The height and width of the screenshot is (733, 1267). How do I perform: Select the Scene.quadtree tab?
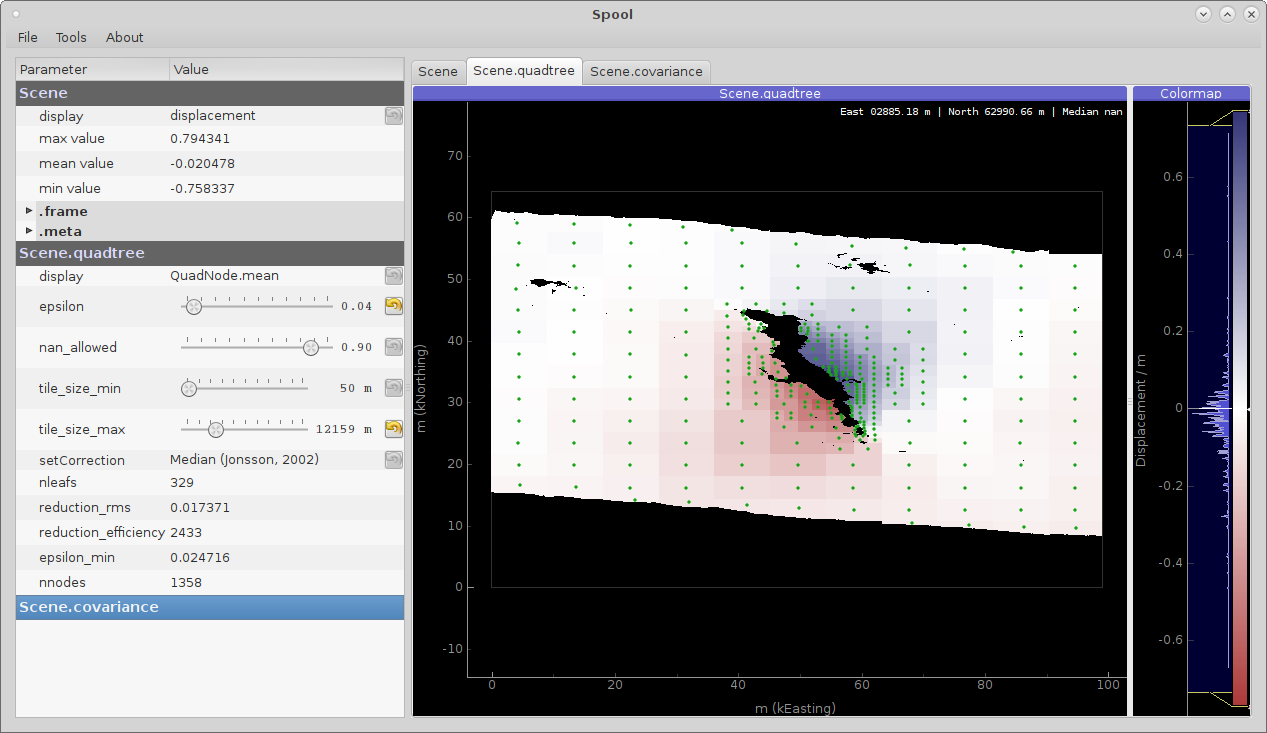tap(524, 71)
